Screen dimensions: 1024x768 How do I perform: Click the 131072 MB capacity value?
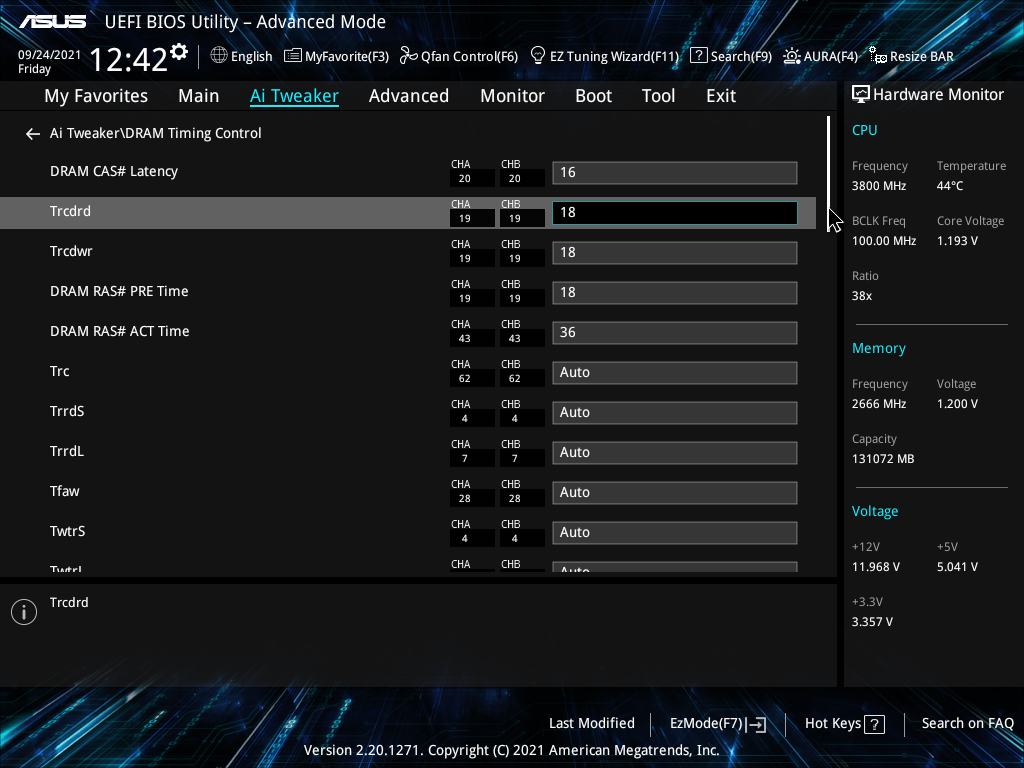[883, 459]
